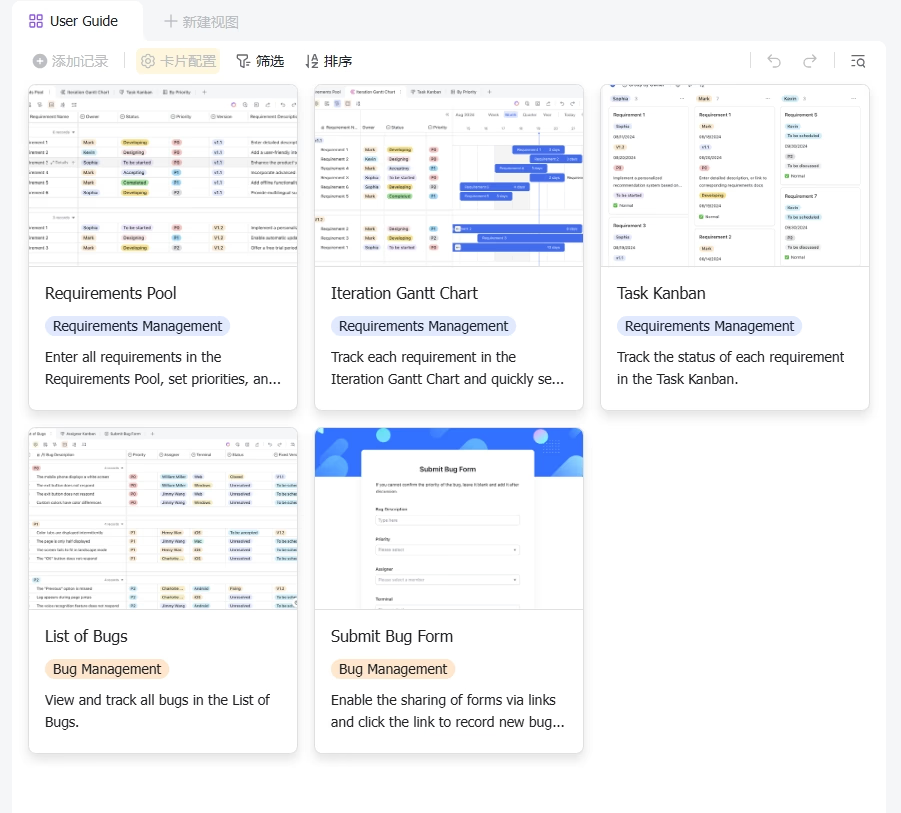
Task: Click the redo arrow icon
Action: tap(810, 61)
